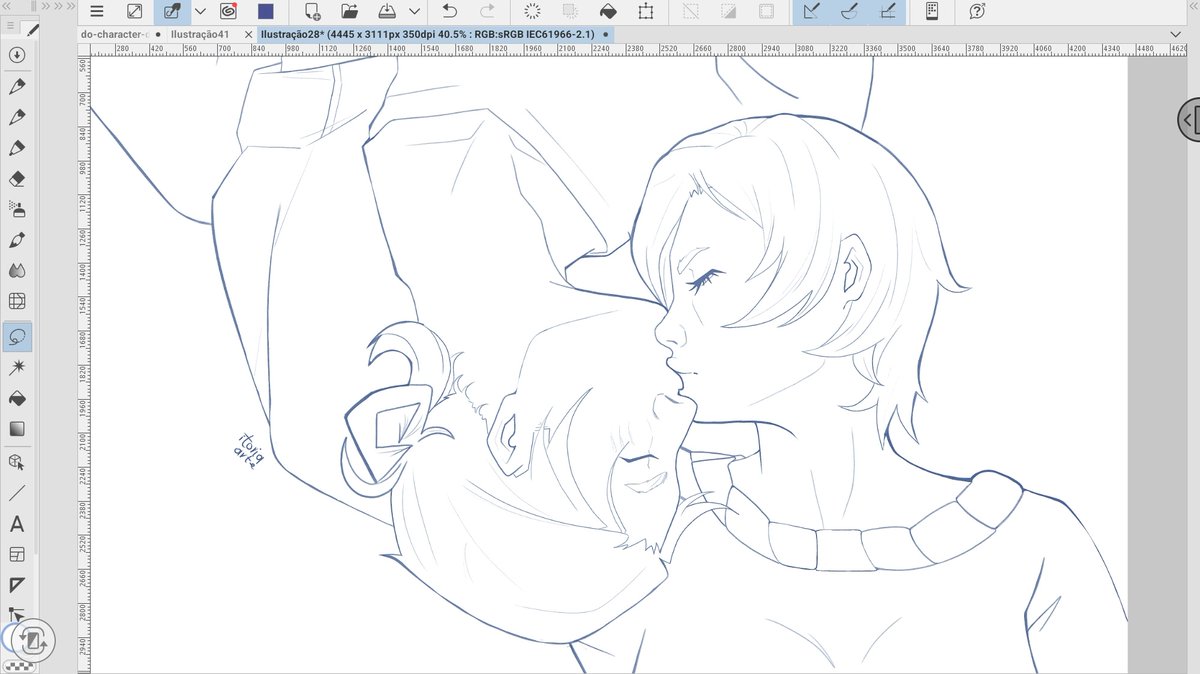This screenshot has height=674, width=1200.
Task: Select the Auto select magic wand tool
Action: [x=17, y=368]
